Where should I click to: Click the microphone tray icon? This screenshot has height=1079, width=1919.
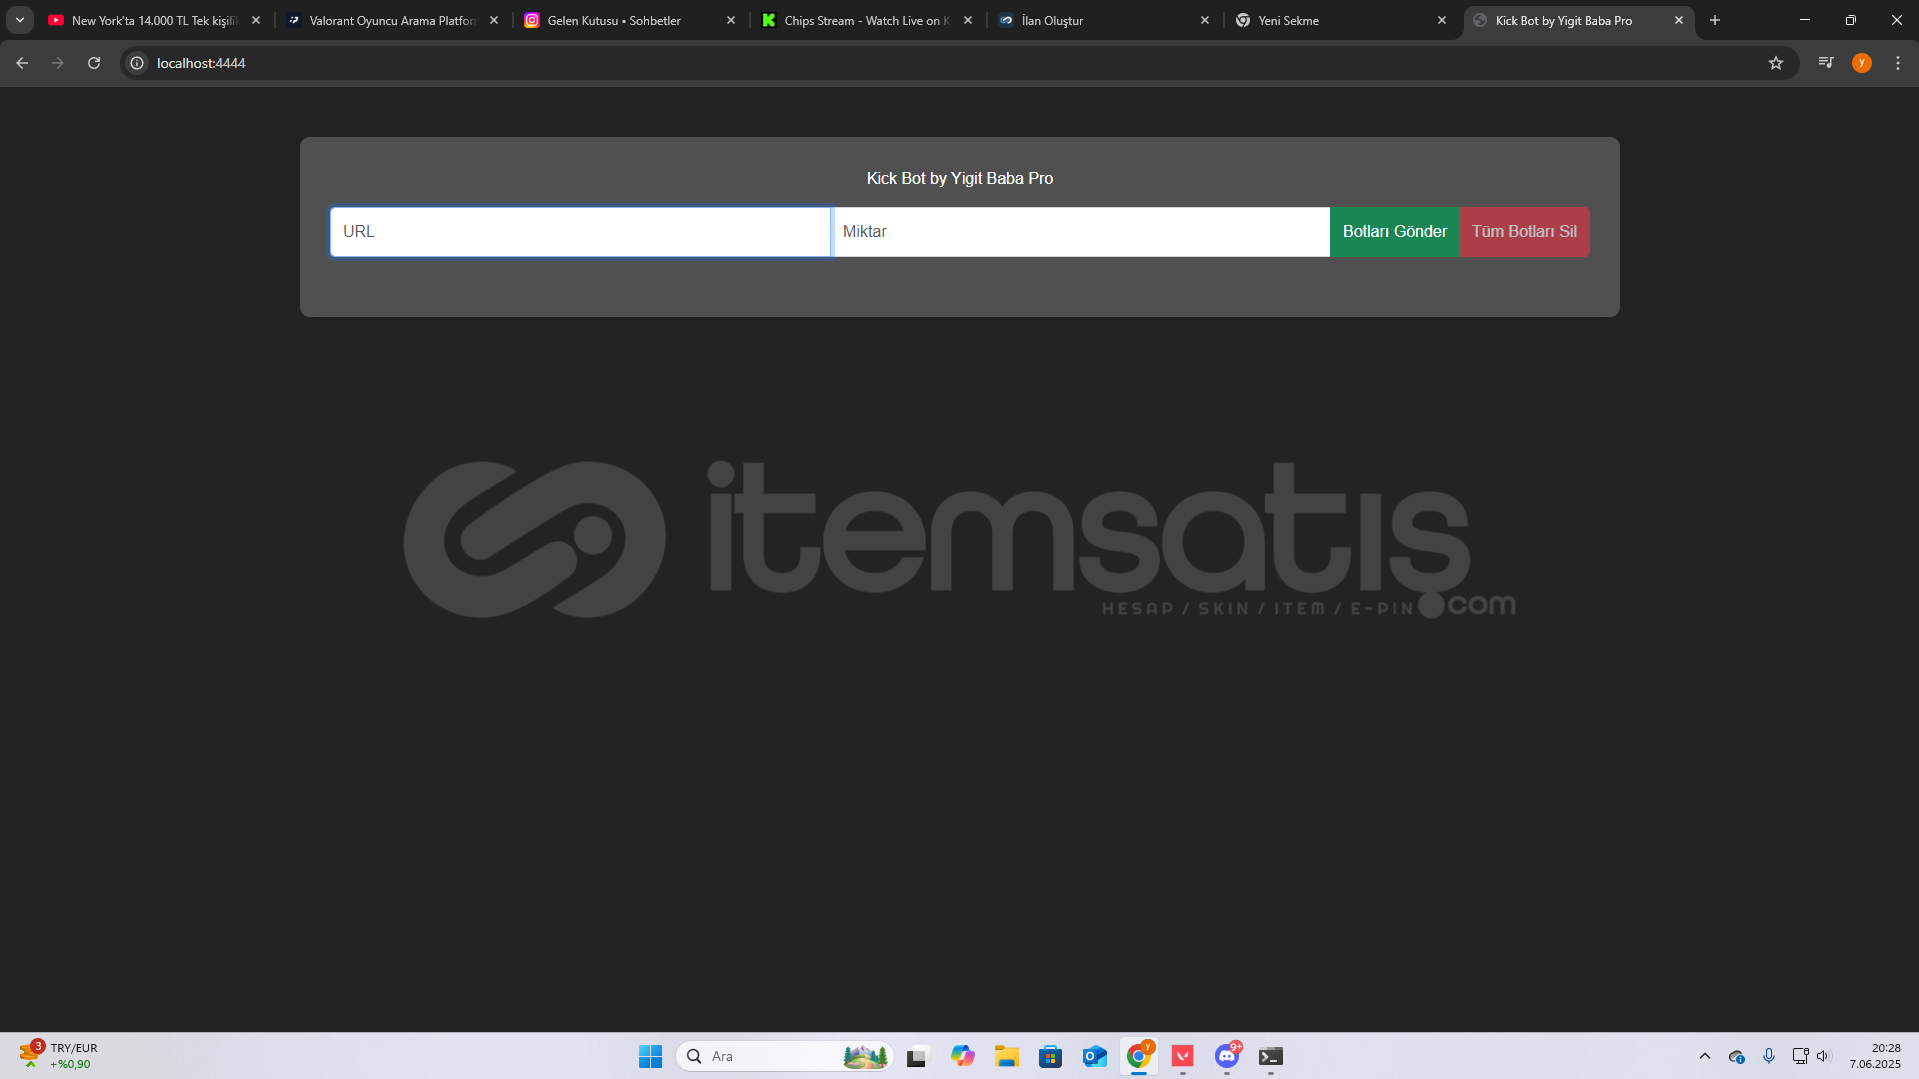(x=1768, y=1056)
